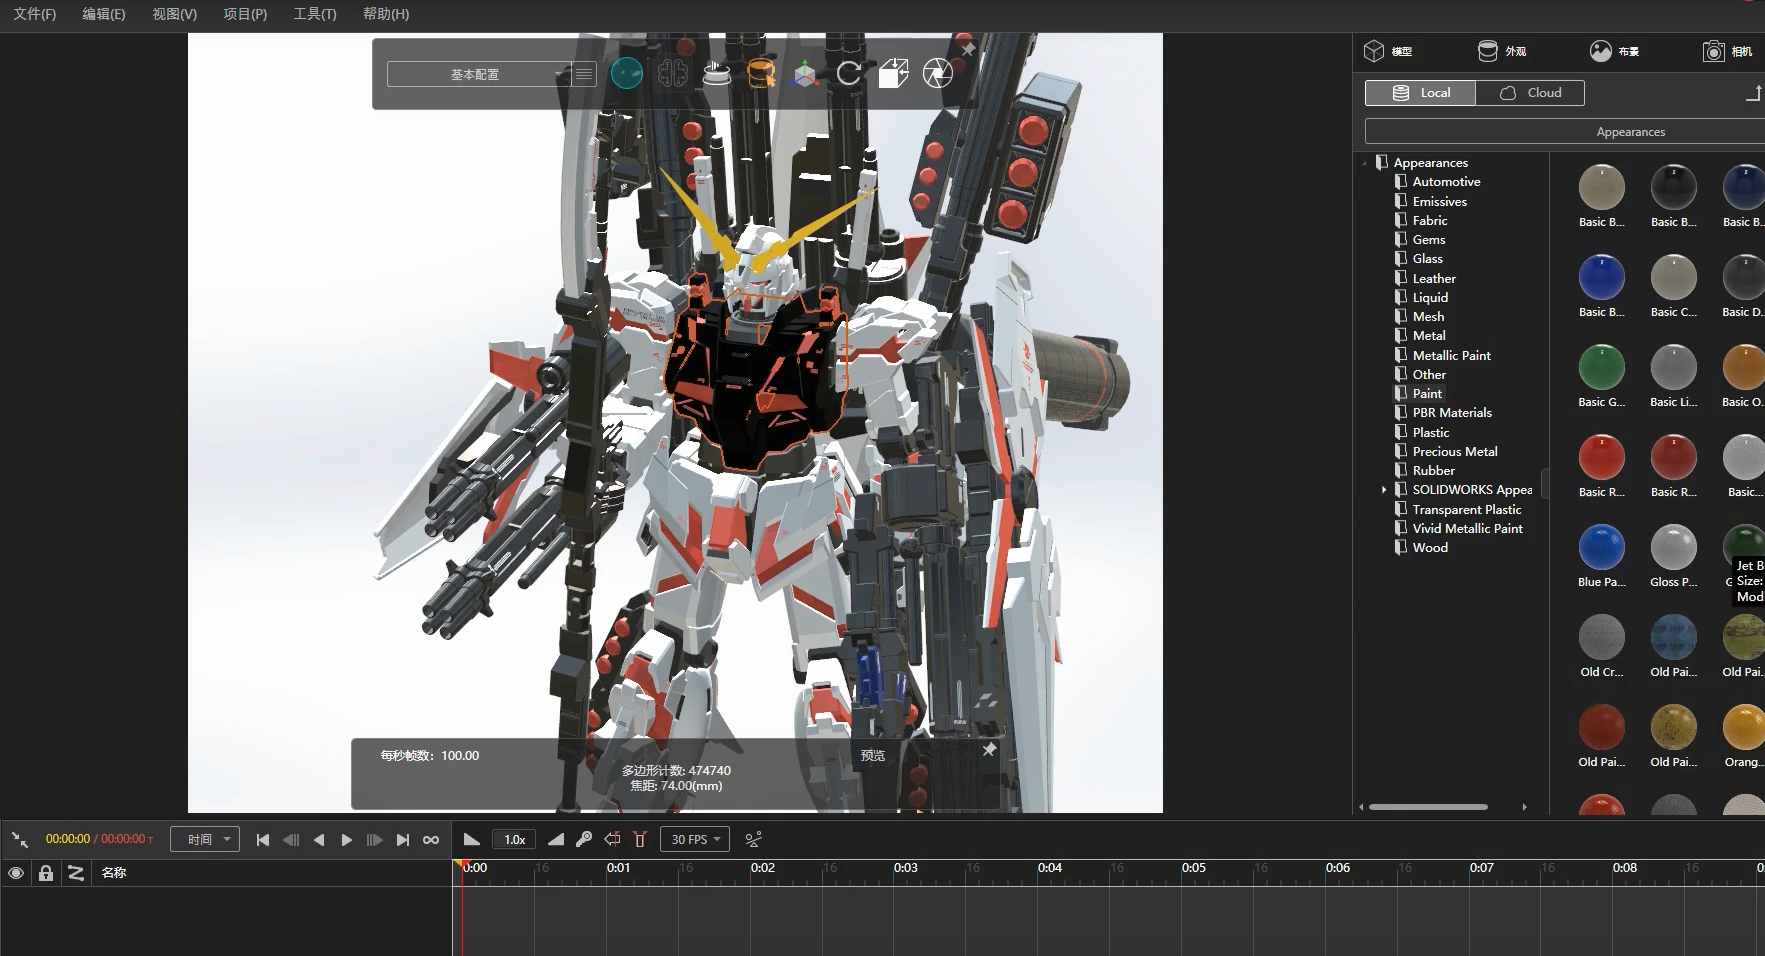Image resolution: width=1765 pixels, height=956 pixels.
Task: Click the timeline loop-back arrow icon
Action: pos(612,839)
